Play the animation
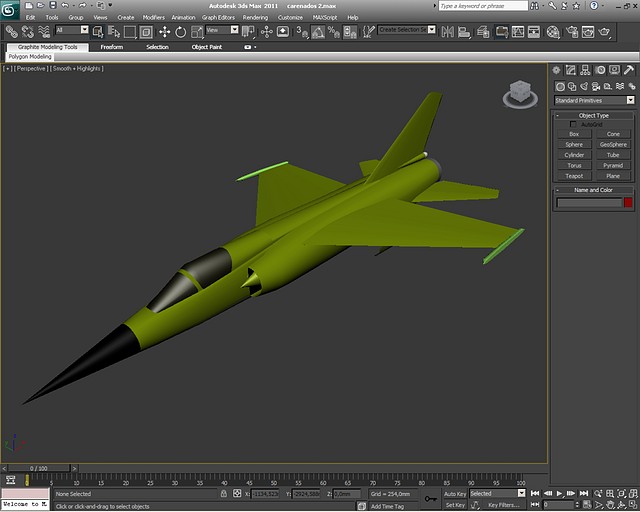Viewport: 640px width, 512px height. point(559,494)
